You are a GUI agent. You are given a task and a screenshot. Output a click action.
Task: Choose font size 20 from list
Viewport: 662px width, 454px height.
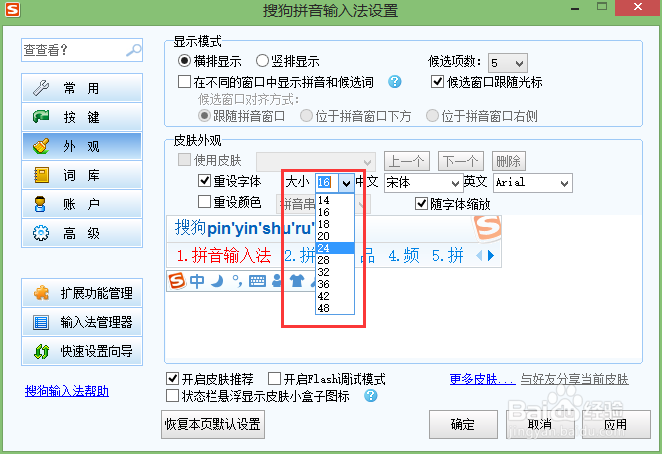335,236
